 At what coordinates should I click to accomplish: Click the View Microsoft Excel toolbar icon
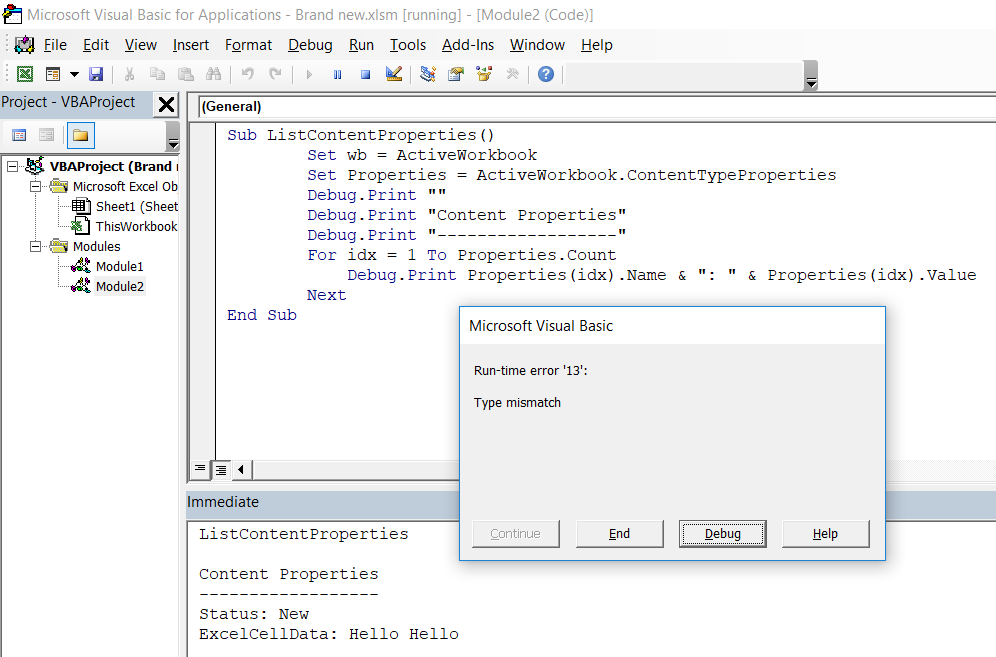tap(25, 74)
